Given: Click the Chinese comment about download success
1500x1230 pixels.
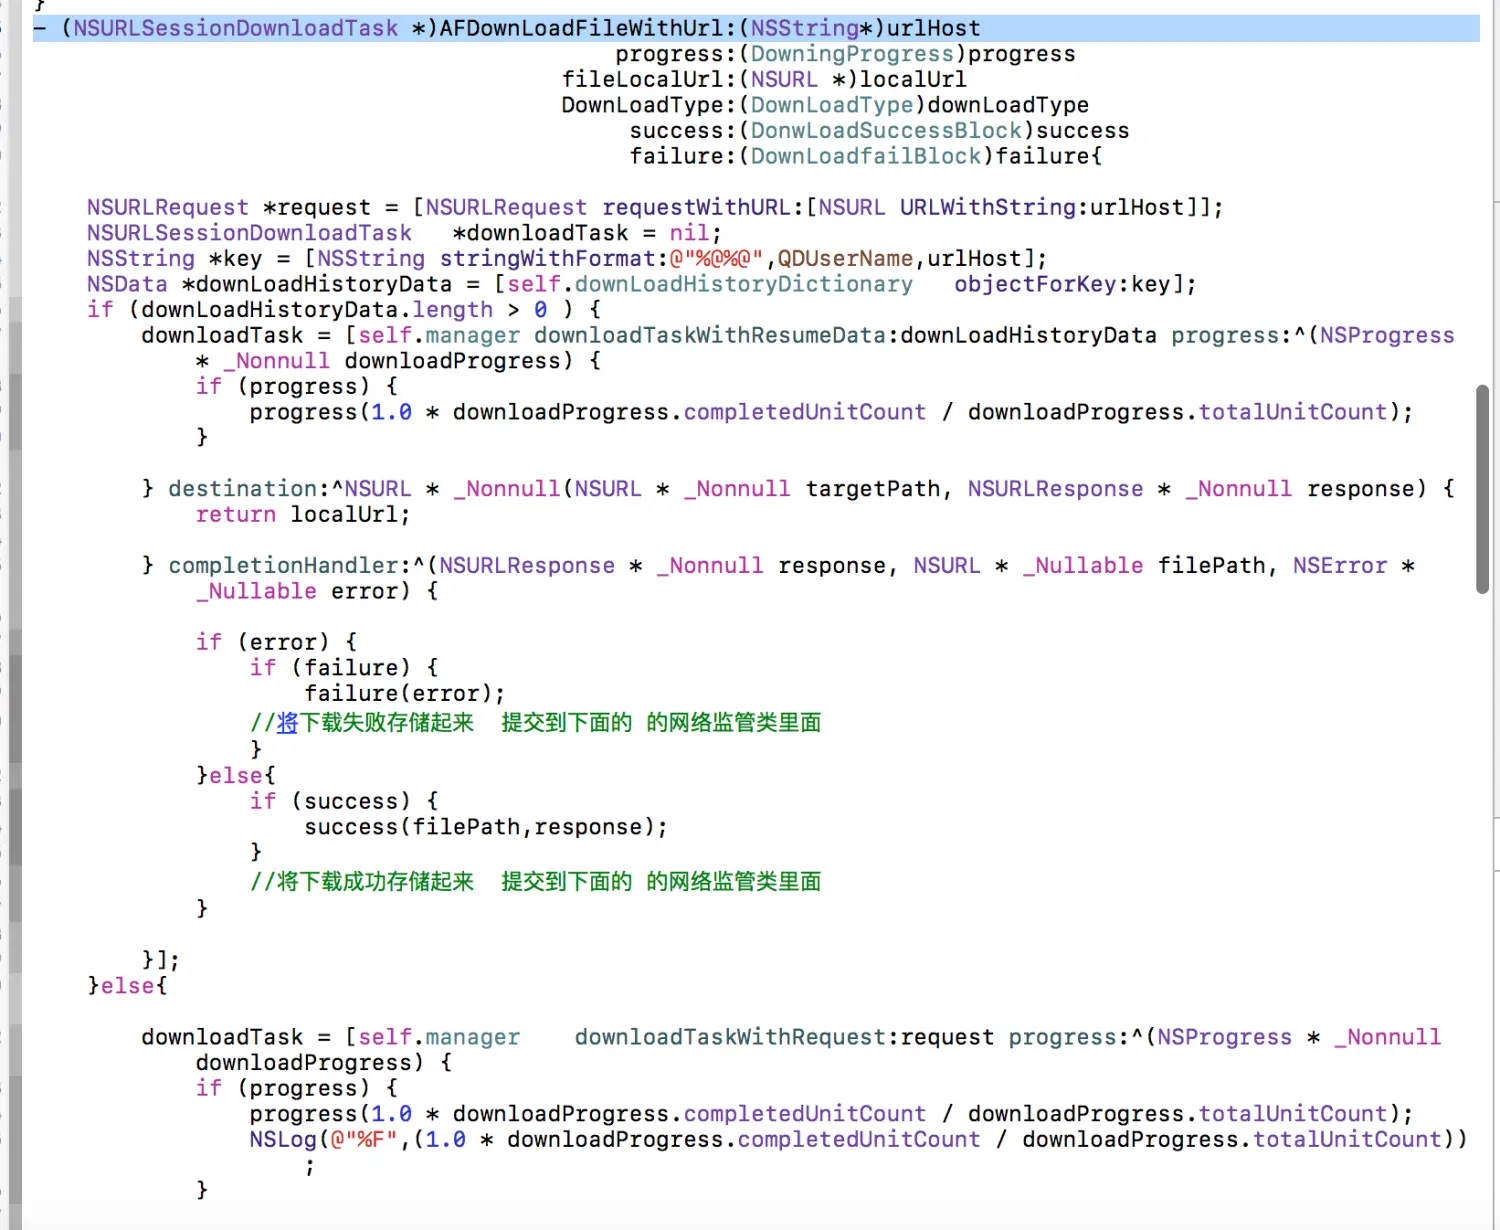Looking at the screenshot, I should tap(536, 881).
